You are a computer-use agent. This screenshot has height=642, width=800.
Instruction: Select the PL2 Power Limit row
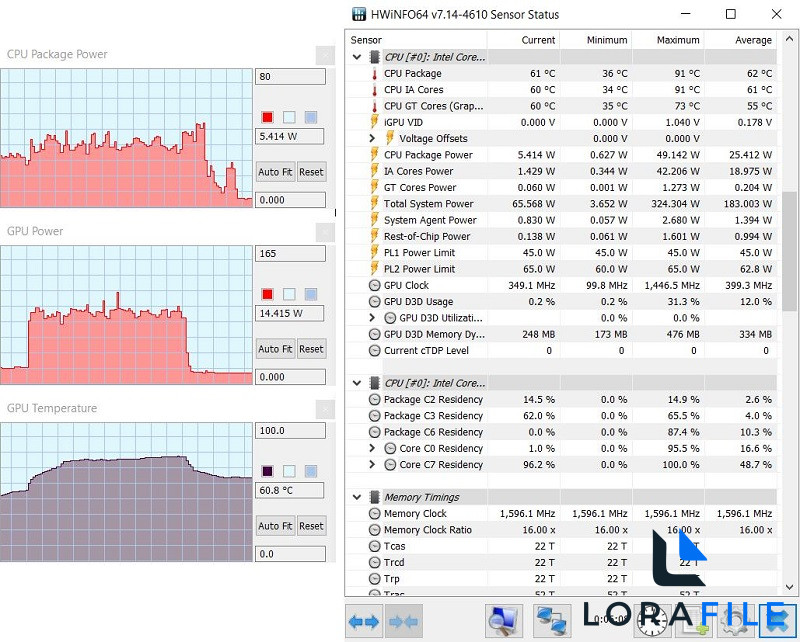click(x=561, y=269)
